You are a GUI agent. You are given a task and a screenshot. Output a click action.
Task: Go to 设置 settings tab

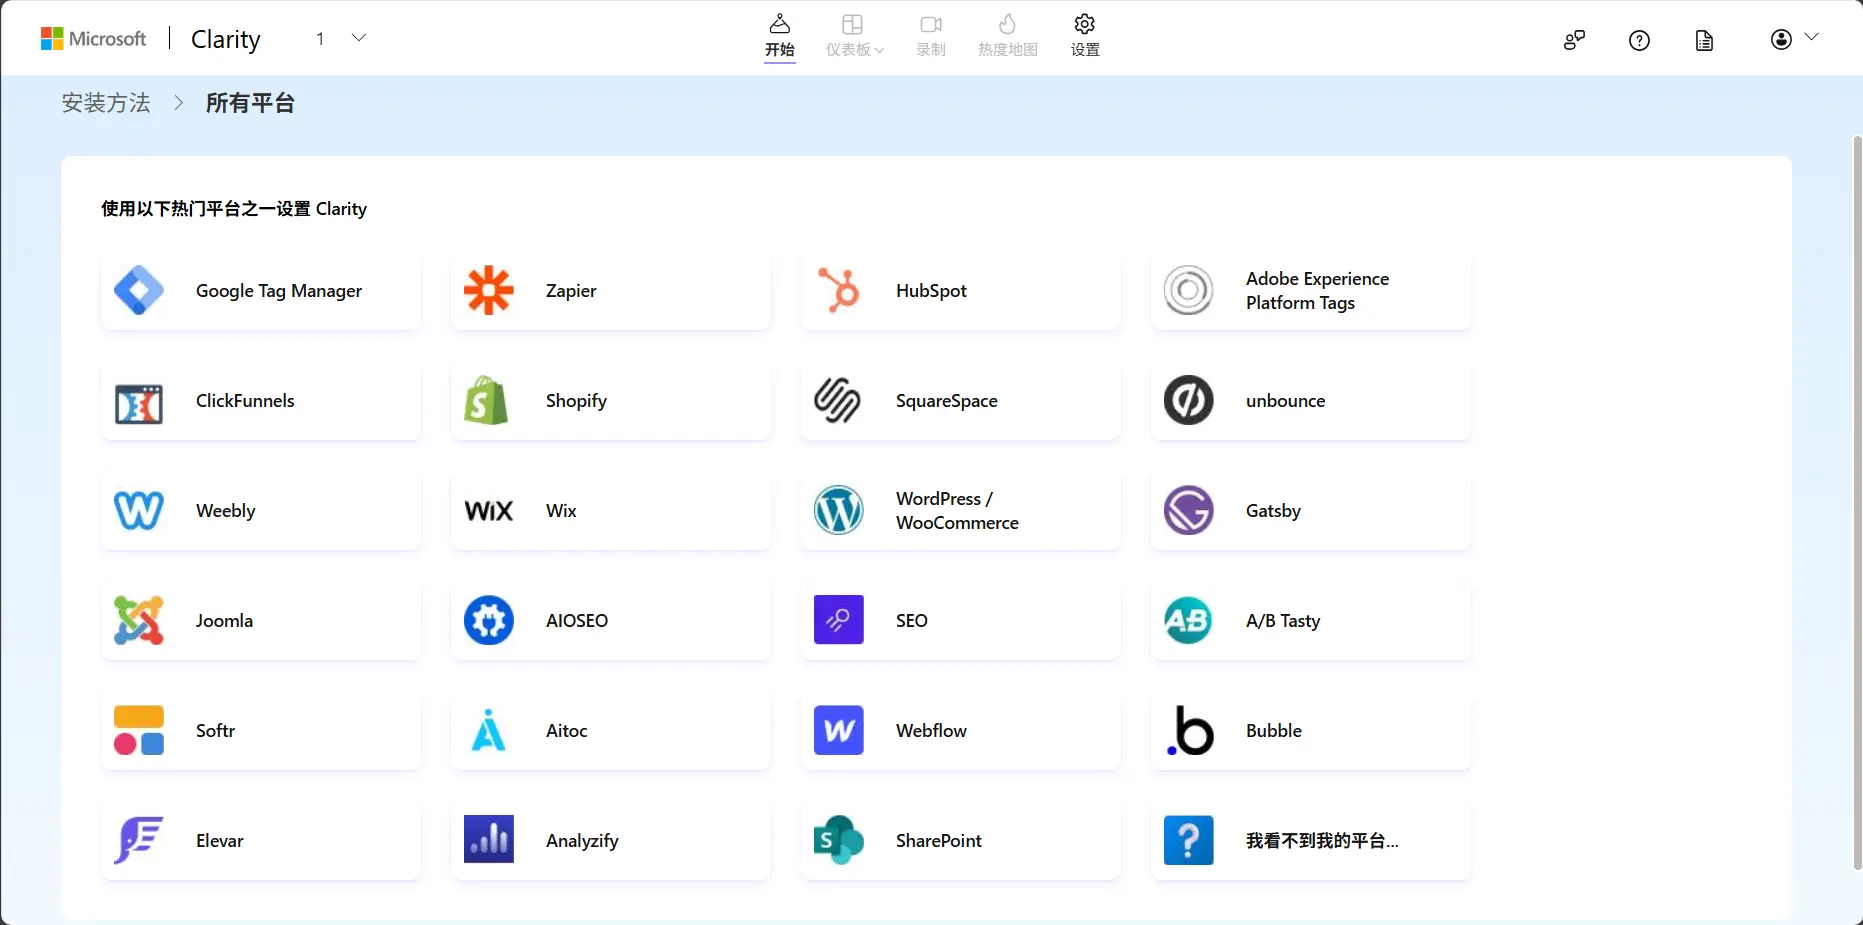tap(1085, 36)
